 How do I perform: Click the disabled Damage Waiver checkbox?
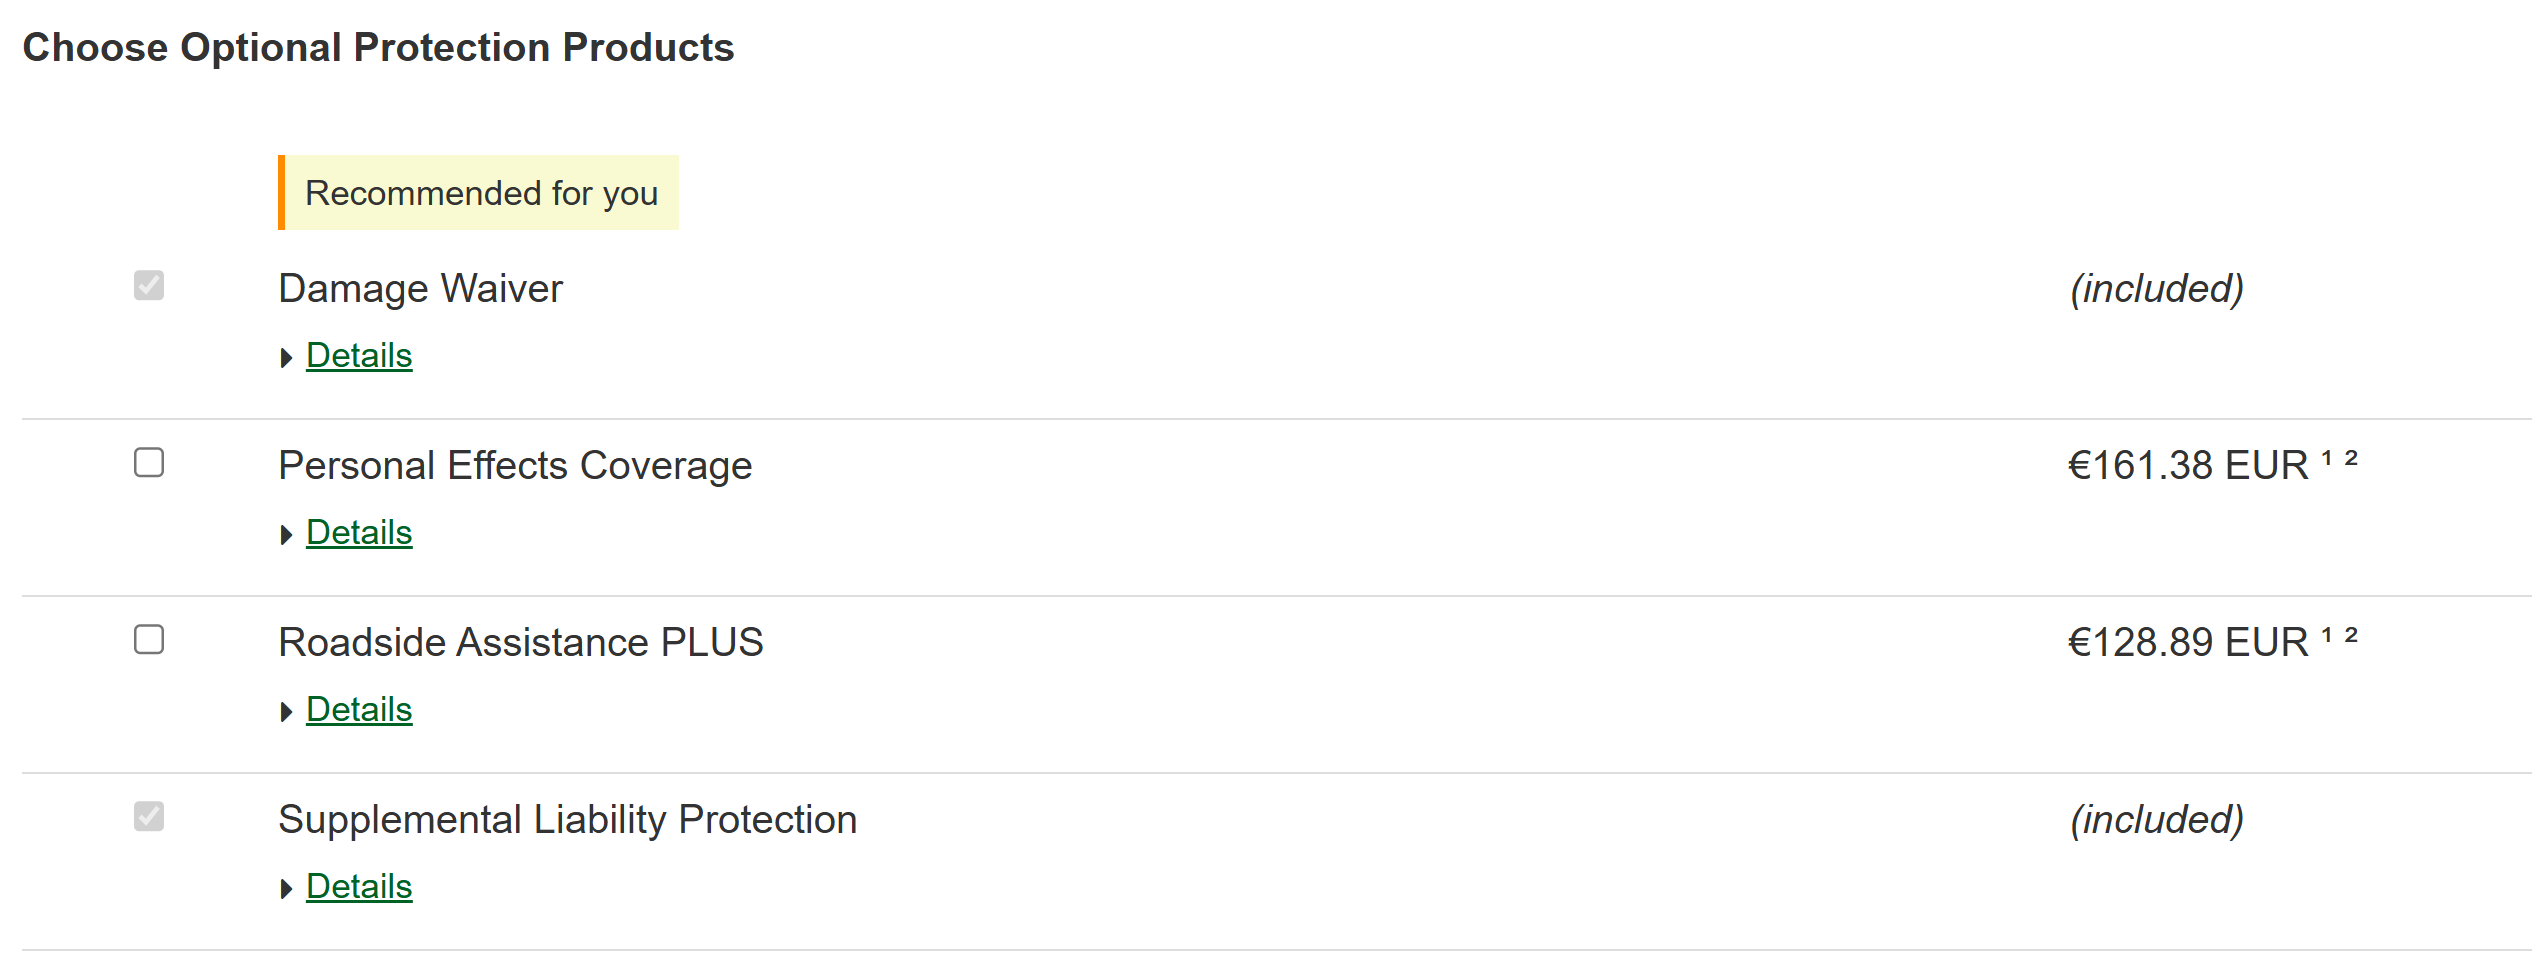149,286
